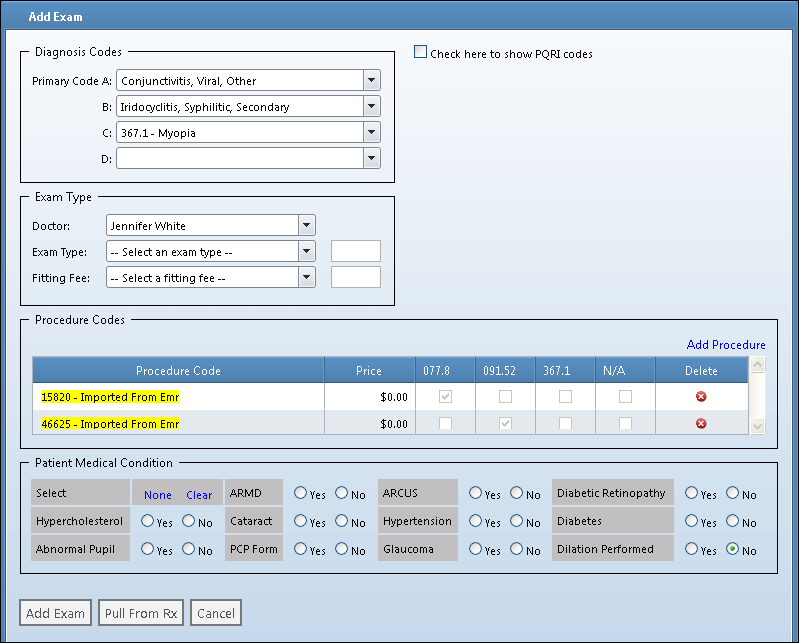Select Yes for Dilation Performed
Image resolution: width=799 pixels, height=643 pixels.
(x=691, y=549)
